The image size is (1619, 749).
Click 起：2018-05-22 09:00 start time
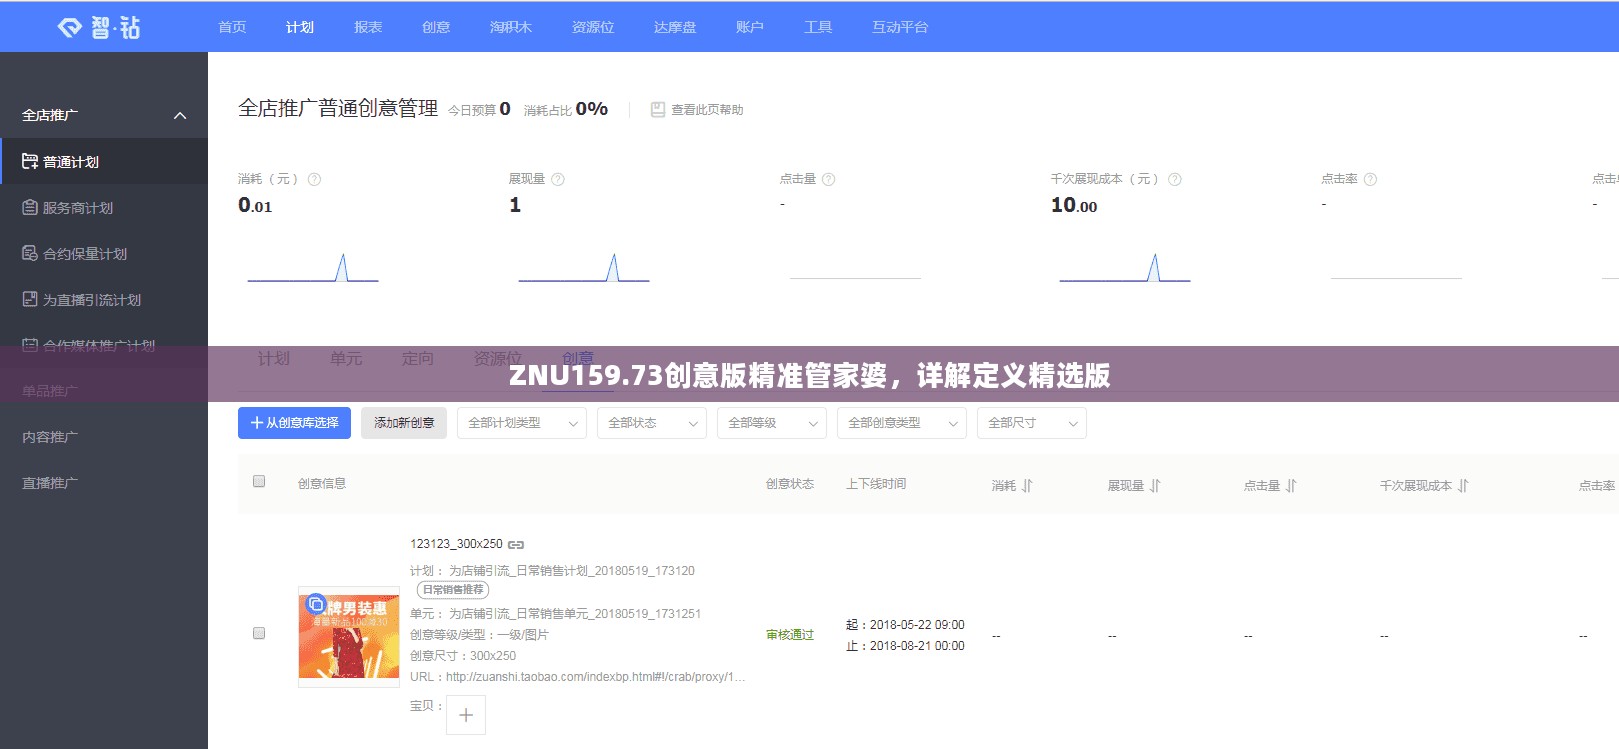pos(905,625)
